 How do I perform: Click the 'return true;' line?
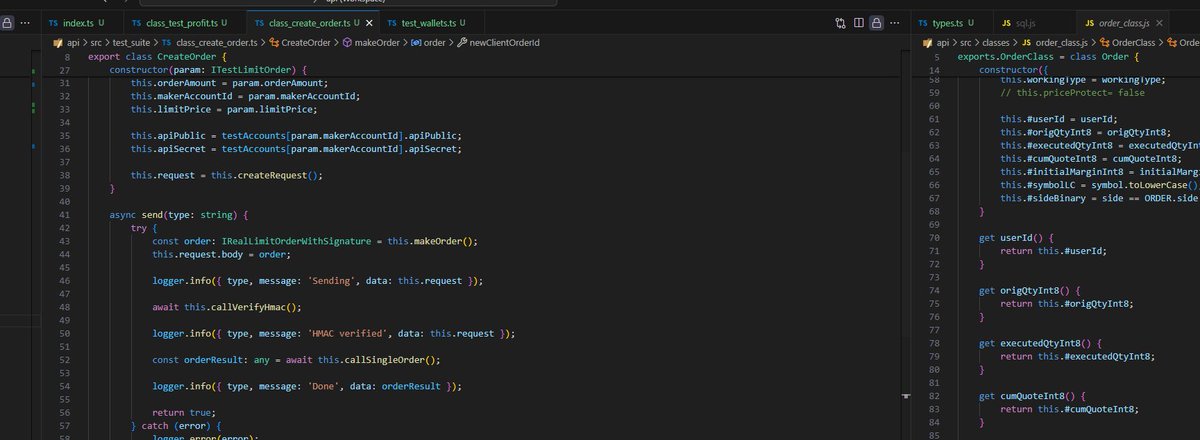click(184, 411)
